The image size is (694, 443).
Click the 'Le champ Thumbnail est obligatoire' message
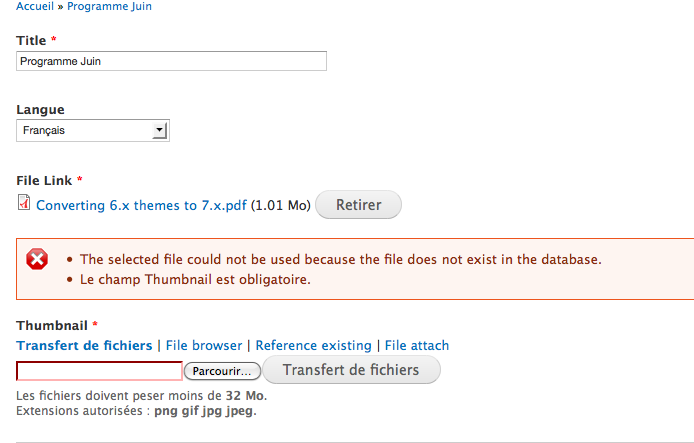tap(195, 279)
